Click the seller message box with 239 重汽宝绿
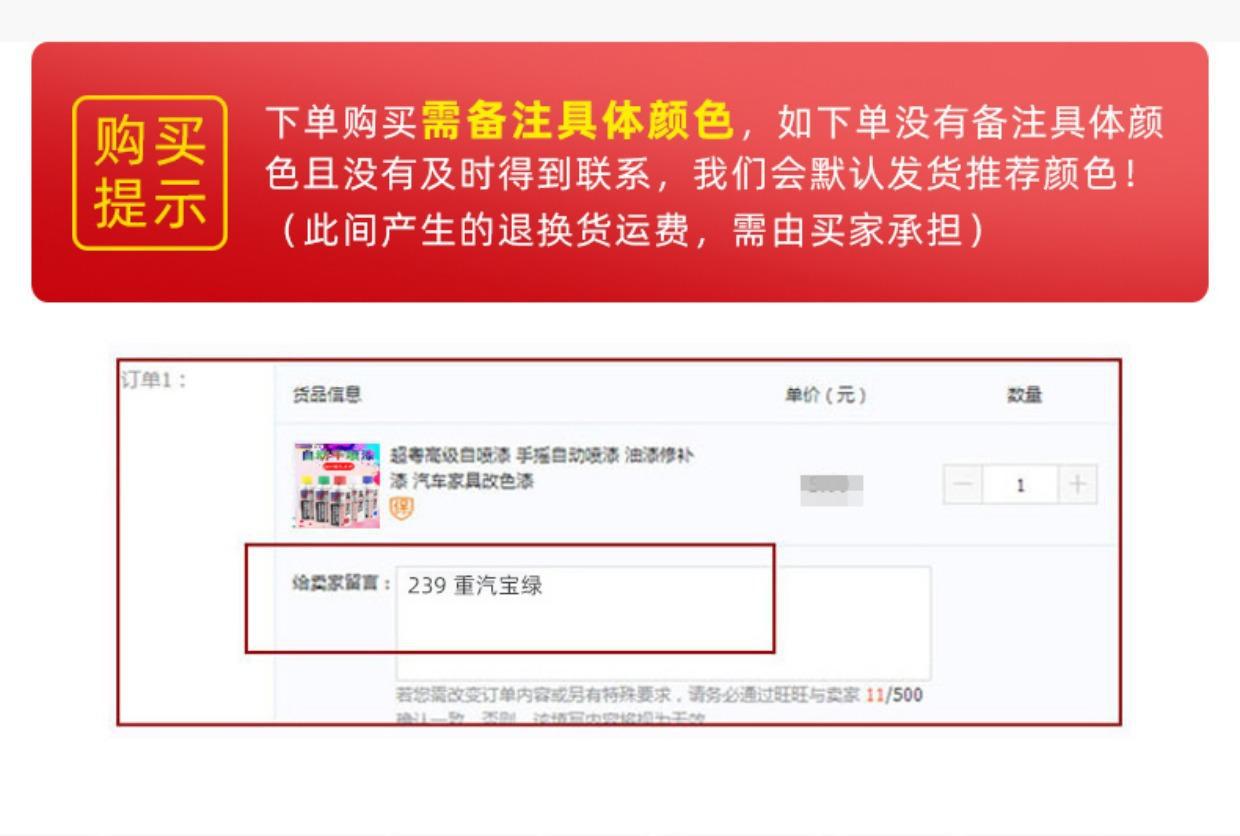The width and height of the screenshot is (1240, 836). coord(663,624)
